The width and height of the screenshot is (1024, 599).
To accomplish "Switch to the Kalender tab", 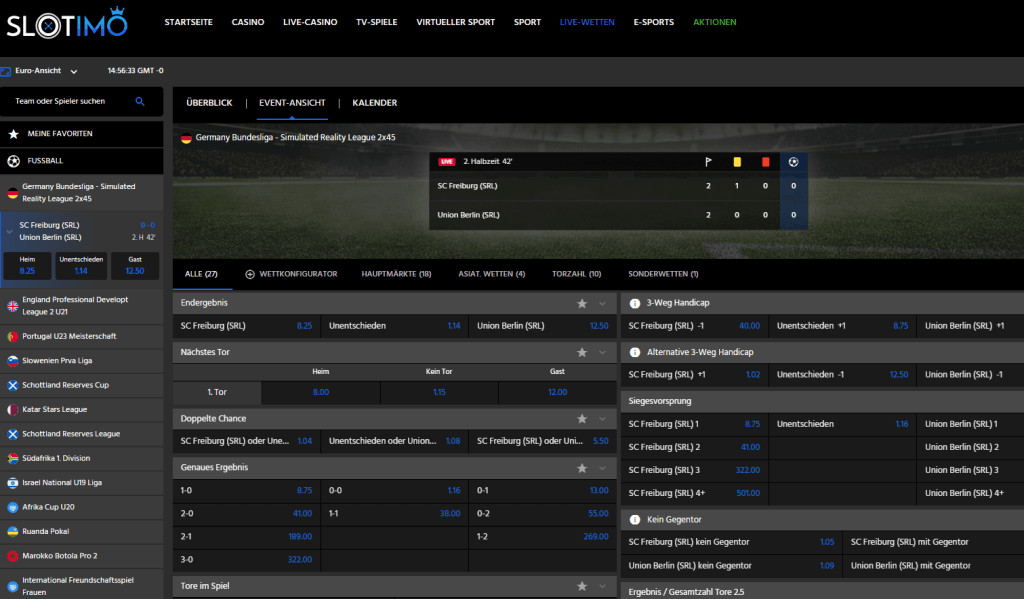I will [x=375, y=103].
